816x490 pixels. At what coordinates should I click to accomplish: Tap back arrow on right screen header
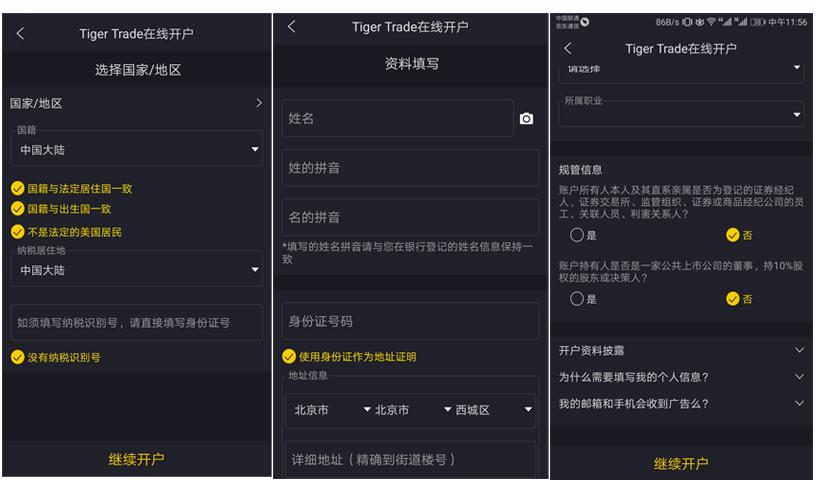tap(568, 48)
